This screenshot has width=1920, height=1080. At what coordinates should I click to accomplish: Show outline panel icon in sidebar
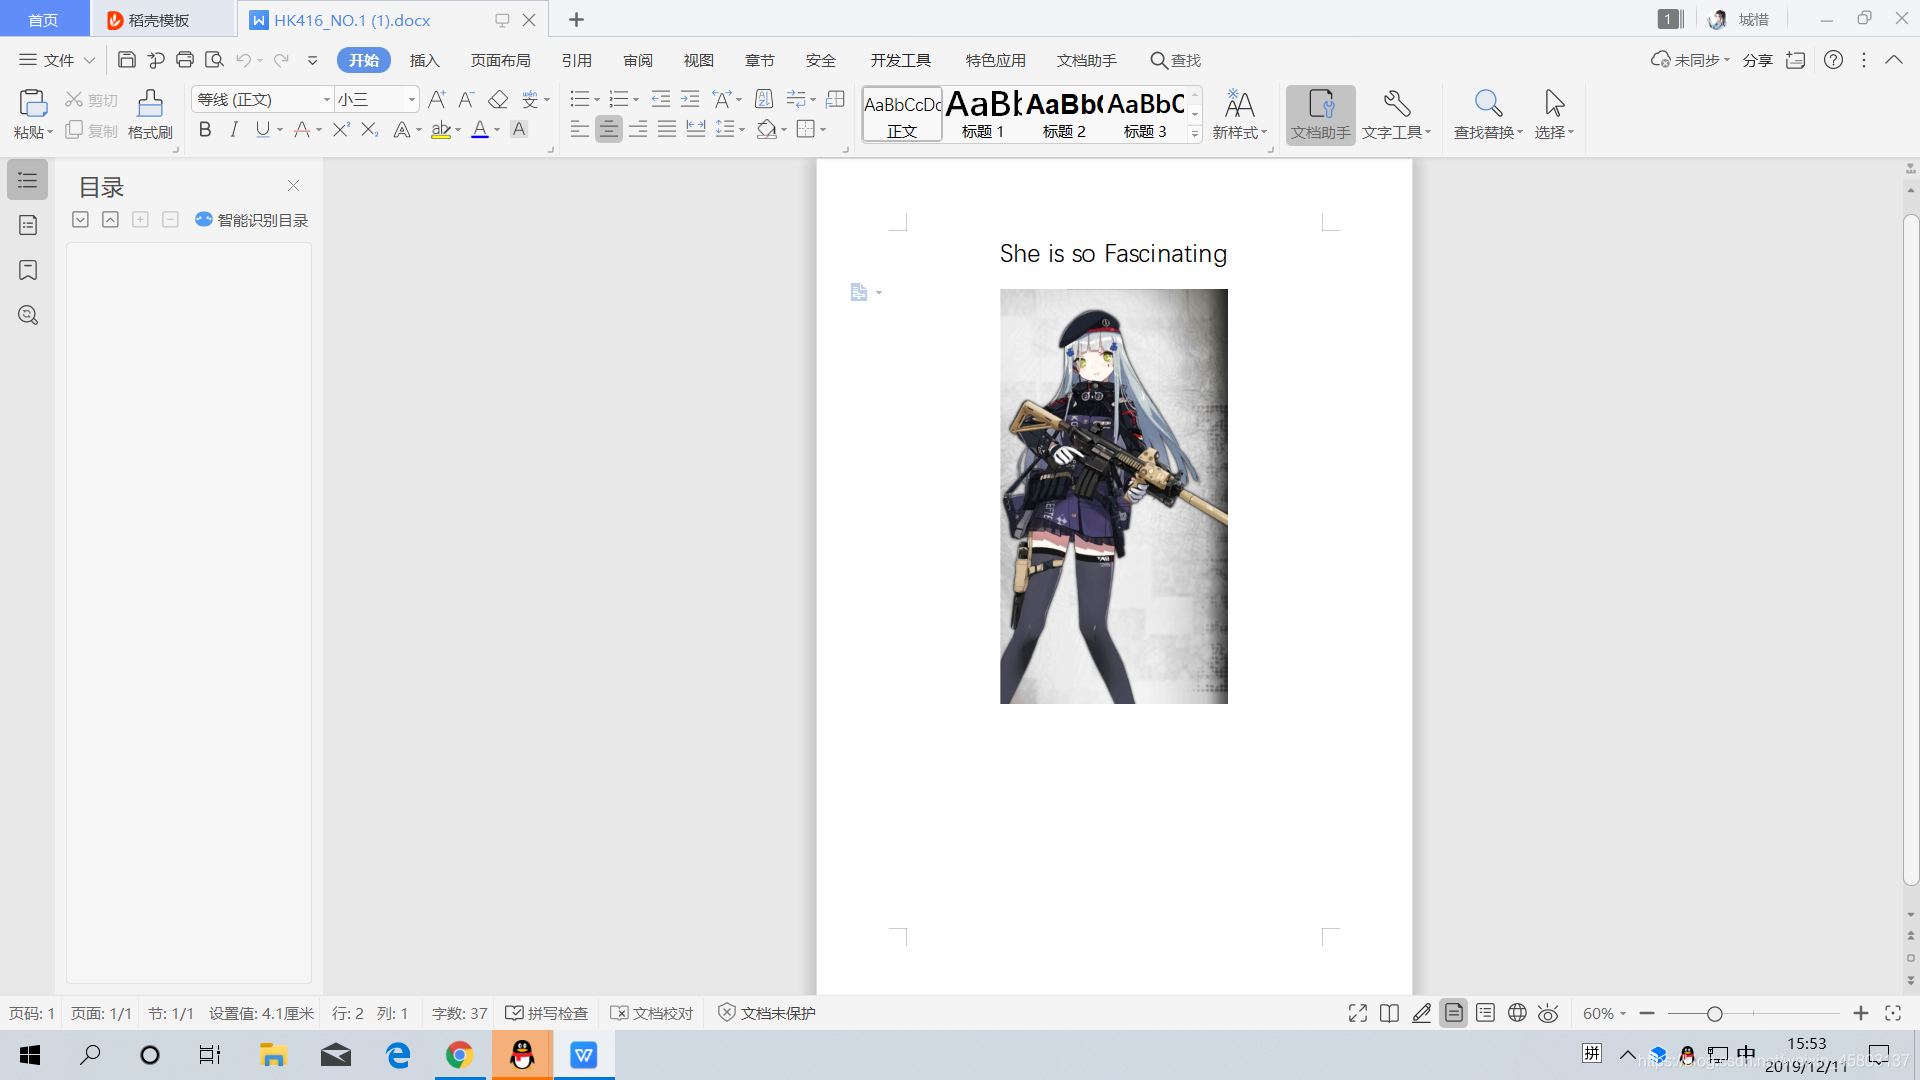click(x=28, y=181)
